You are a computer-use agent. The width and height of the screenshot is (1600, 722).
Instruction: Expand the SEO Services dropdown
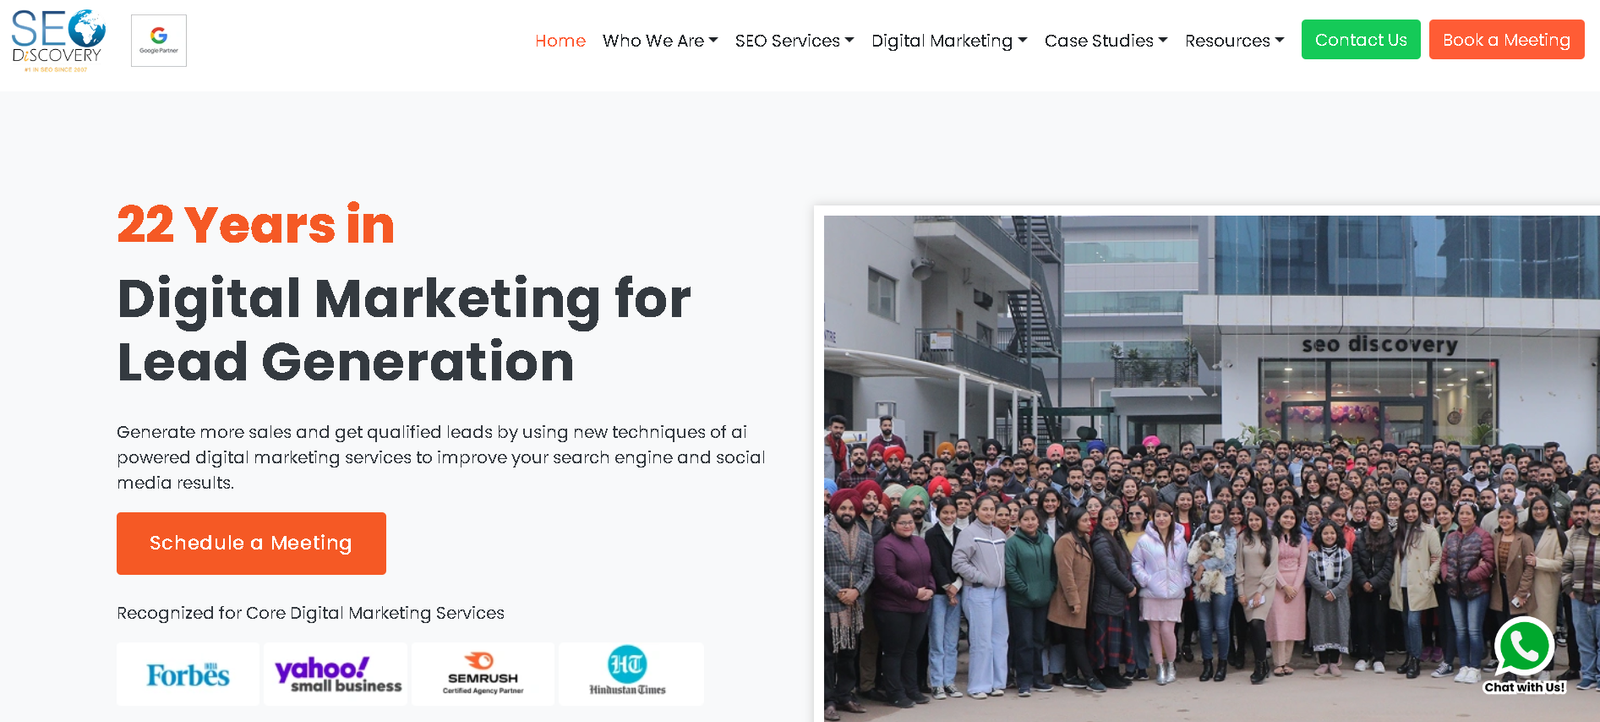(x=794, y=41)
